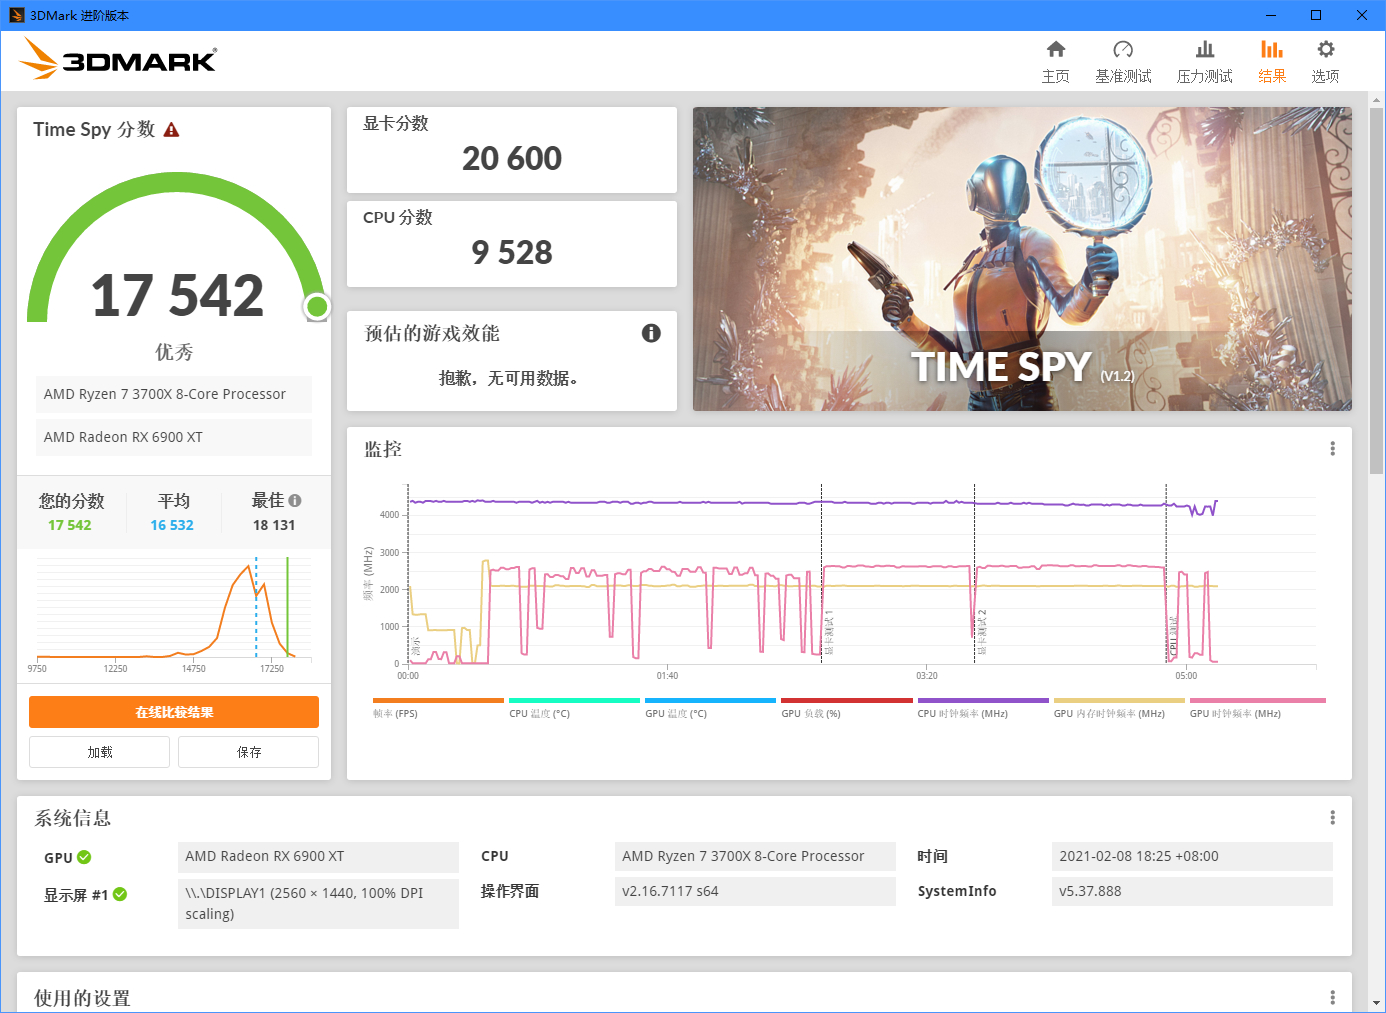Click the average score 16 532
The image size is (1386, 1013).
click(172, 525)
